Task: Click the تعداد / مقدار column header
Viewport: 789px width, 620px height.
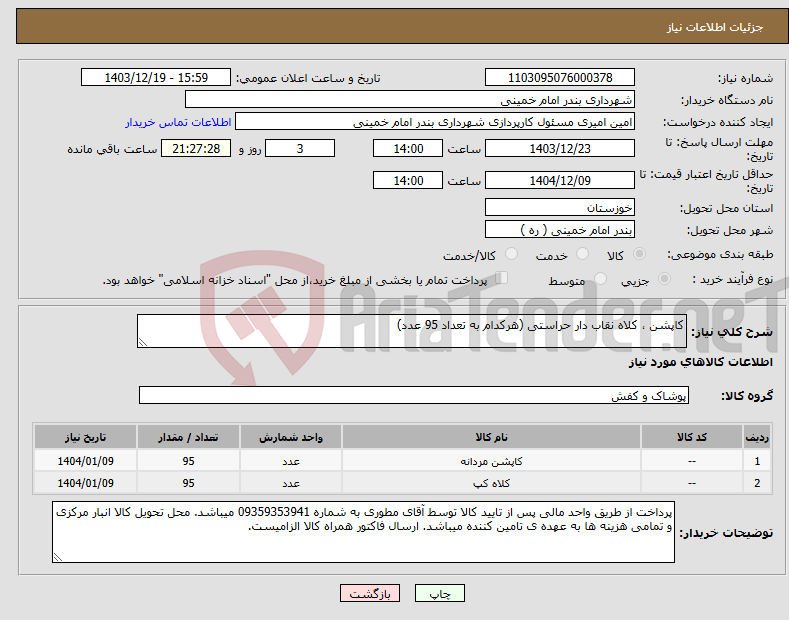Action: pos(188,437)
